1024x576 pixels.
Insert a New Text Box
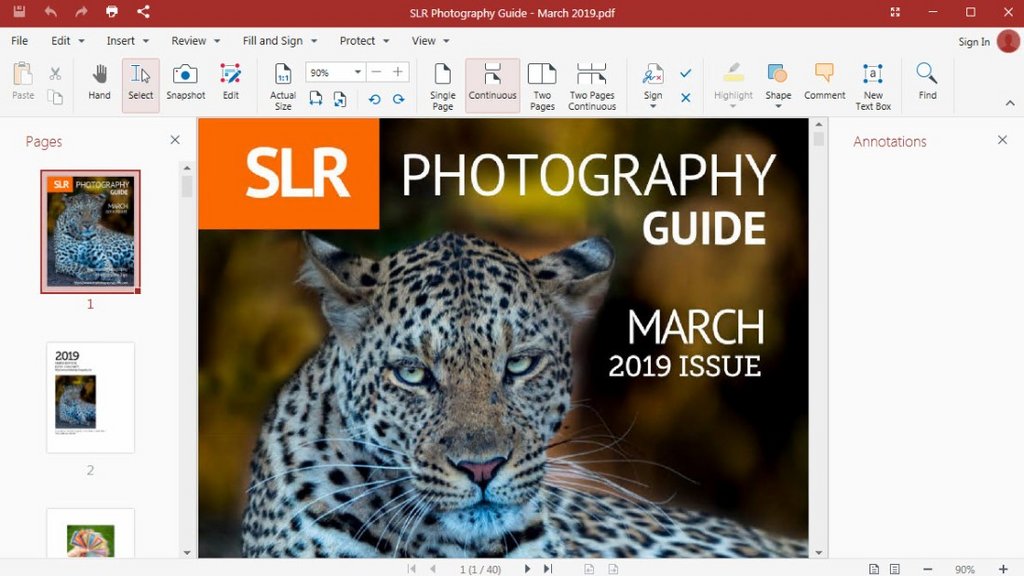873,86
